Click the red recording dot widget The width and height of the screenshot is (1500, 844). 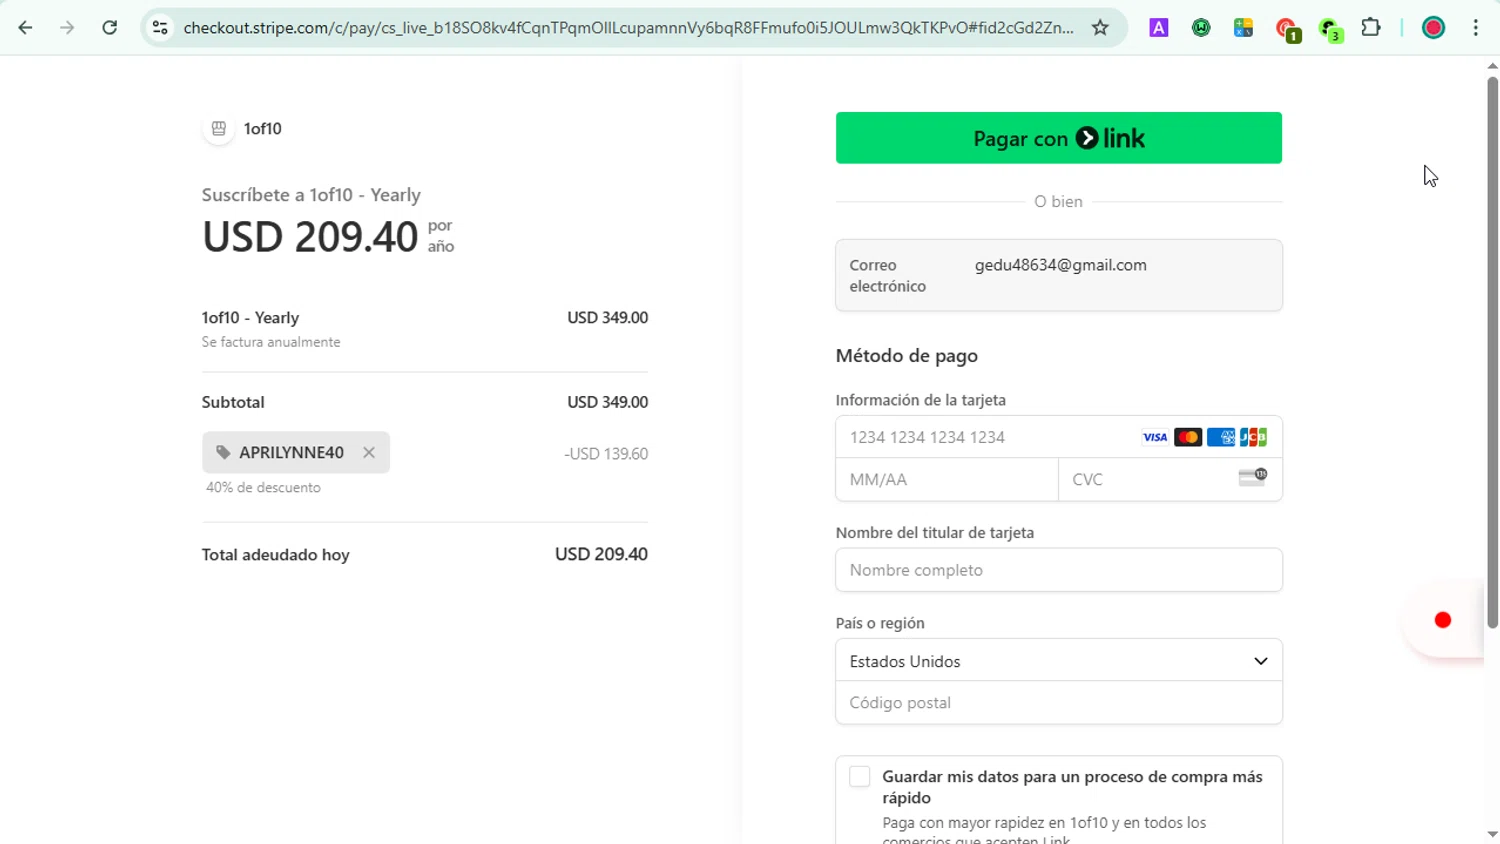point(1442,620)
